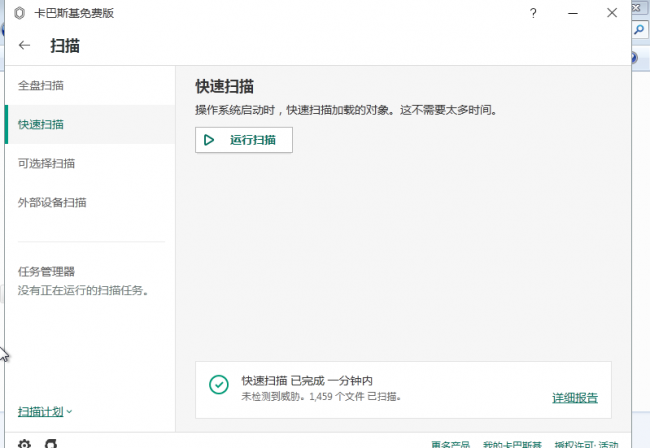The image size is (650, 448).
Task: Select 外部设备扫描 in the sidebar
Action: [90, 202]
